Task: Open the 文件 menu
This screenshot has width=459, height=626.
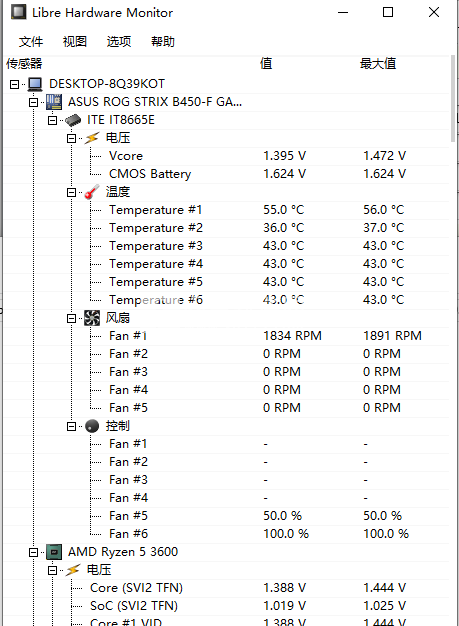Action: [31, 42]
